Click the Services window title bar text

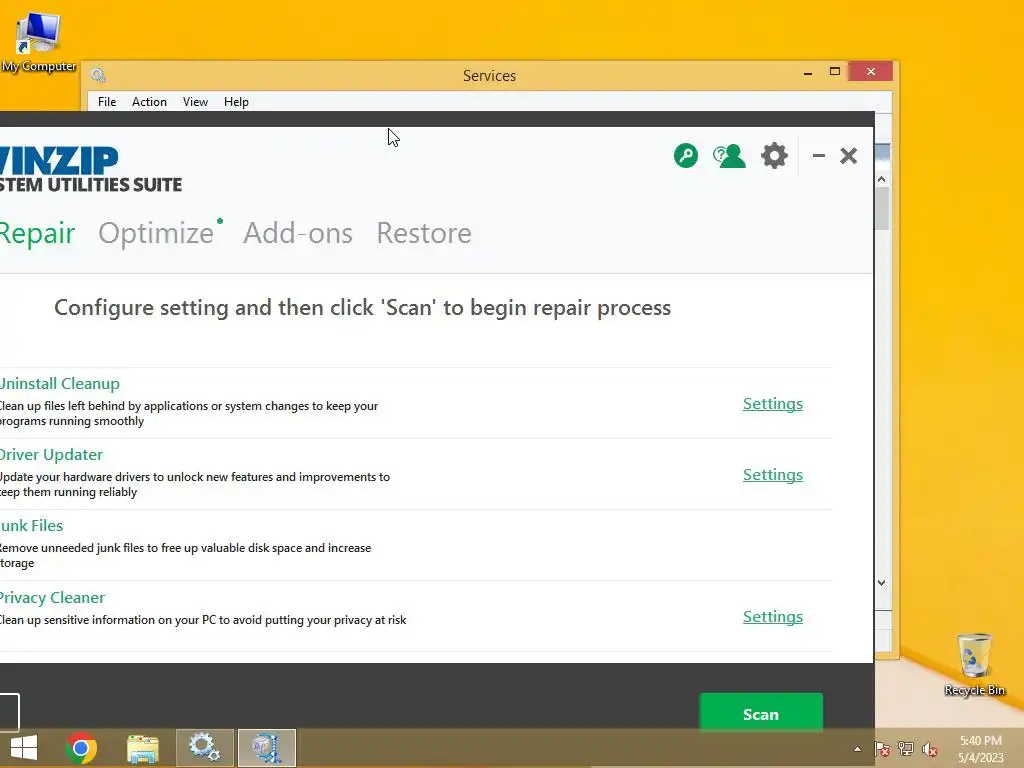pyautogui.click(x=489, y=76)
